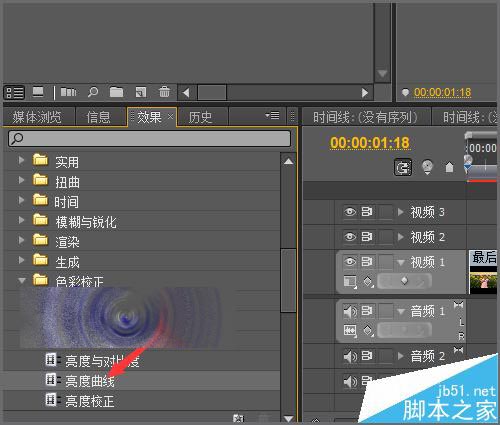500x425 pixels.
Task: Click the trash delete icon
Action: pos(164,92)
